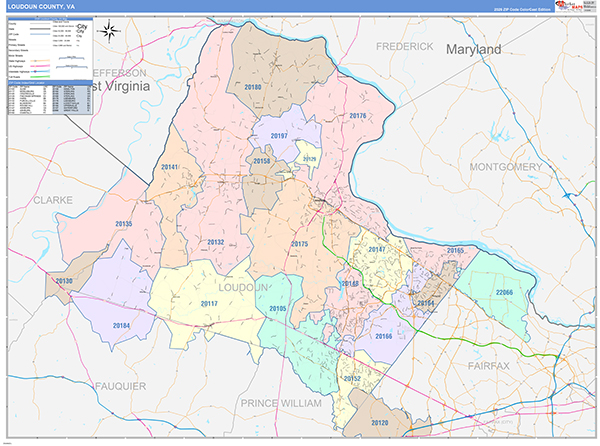Select ZIP code label 20148
600x446 pixels.
350,283
